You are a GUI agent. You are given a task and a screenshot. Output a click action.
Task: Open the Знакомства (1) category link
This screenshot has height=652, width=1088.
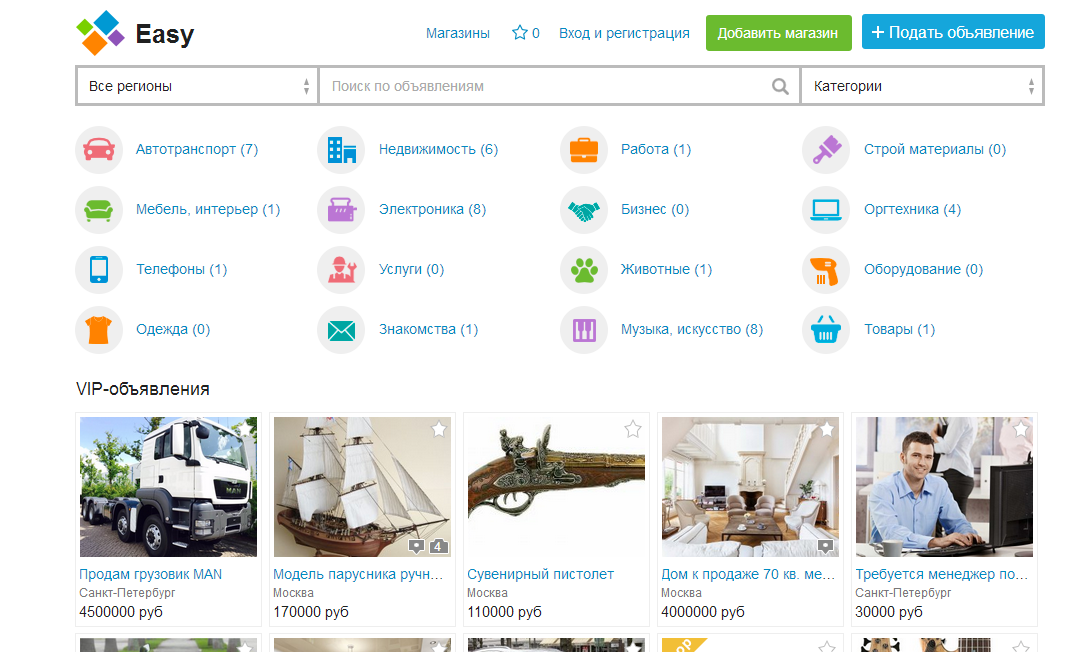click(428, 329)
